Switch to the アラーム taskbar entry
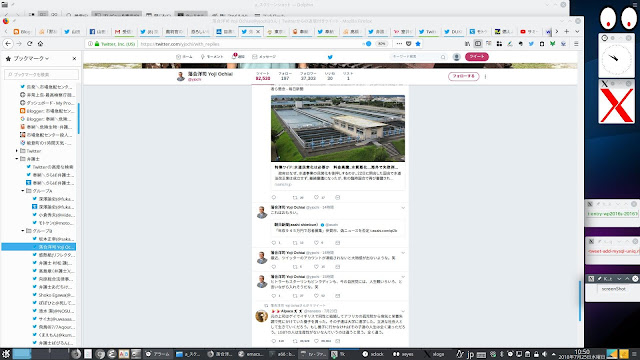The width and height of the screenshot is (640, 360). [x=158, y=354]
